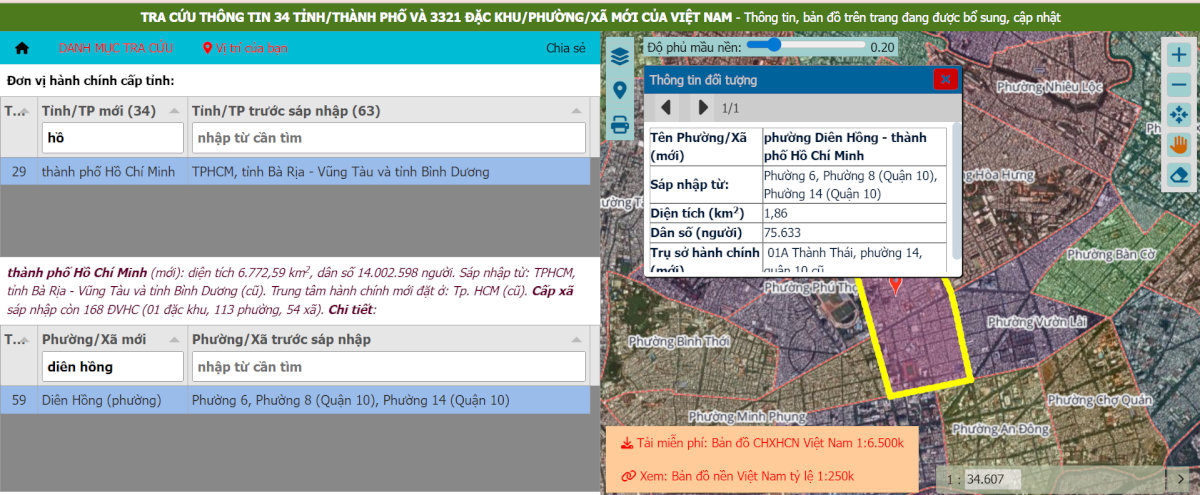
Task: Show previous object in info popup
Action: tap(666, 107)
